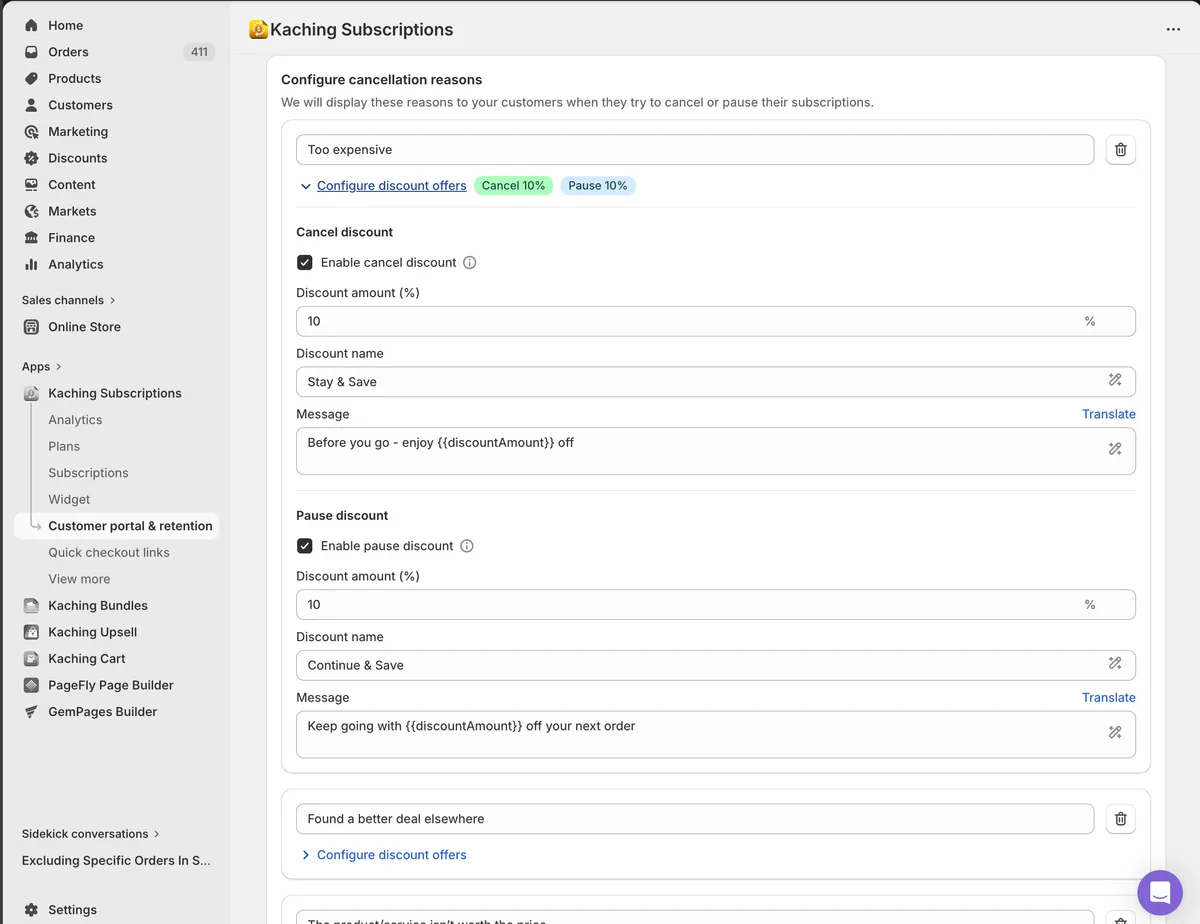Image resolution: width=1200 pixels, height=924 pixels.
Task: Click the 'Found a better deal elsewhere' field
Action: coord(695,819)
